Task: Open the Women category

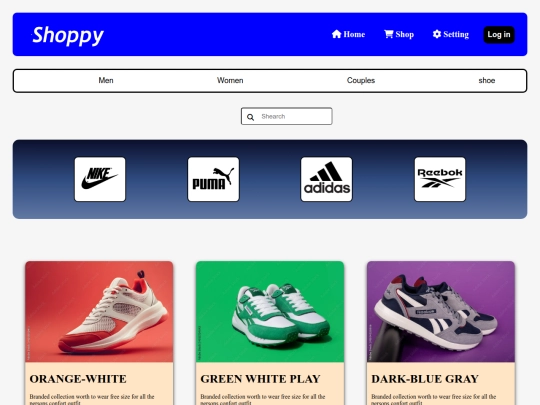Action: pos(230,80)
